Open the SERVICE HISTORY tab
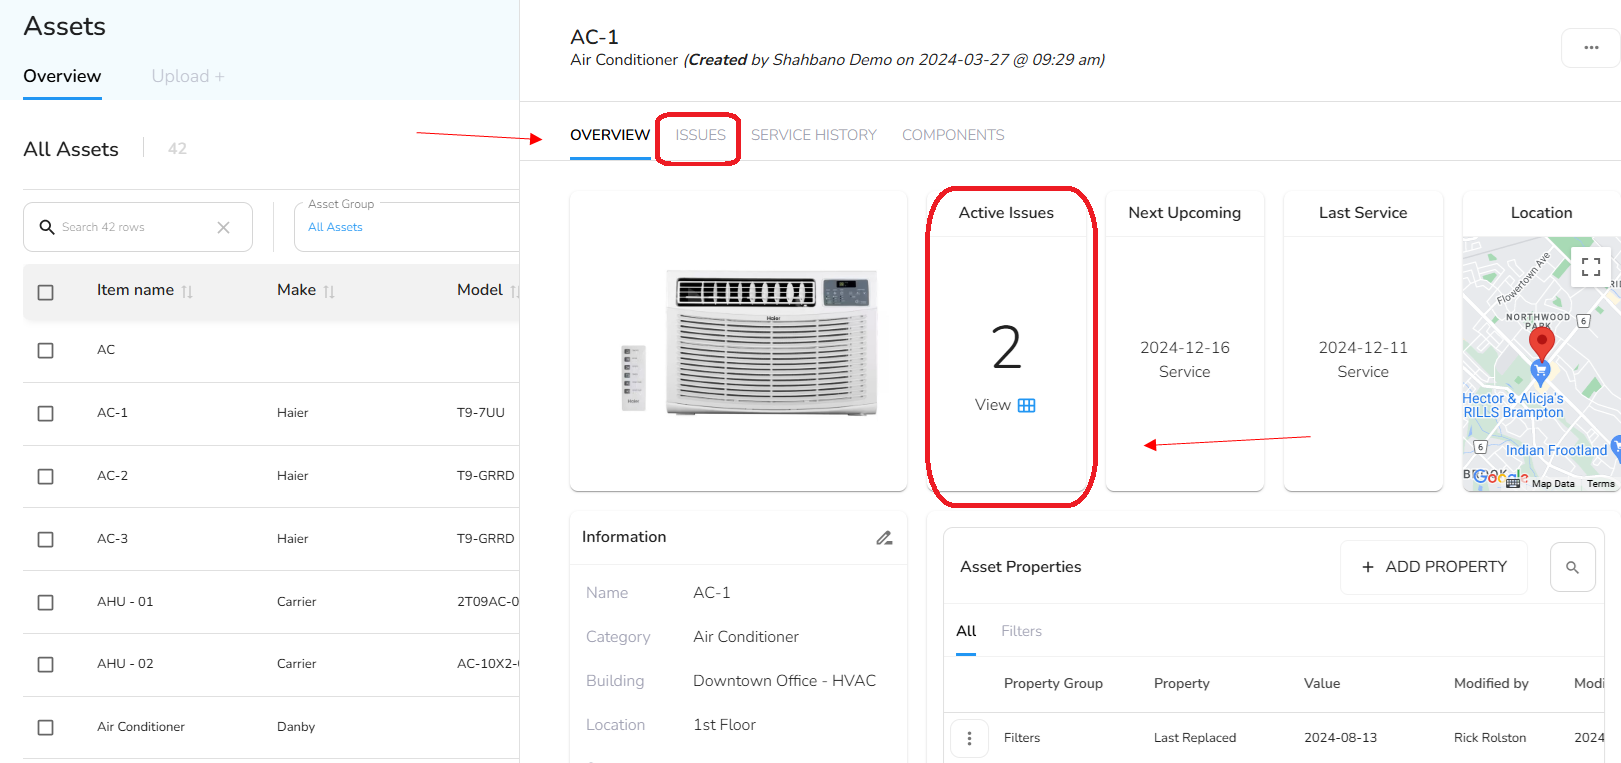This screenshot has width=1621, height=763. pos(814,135)
